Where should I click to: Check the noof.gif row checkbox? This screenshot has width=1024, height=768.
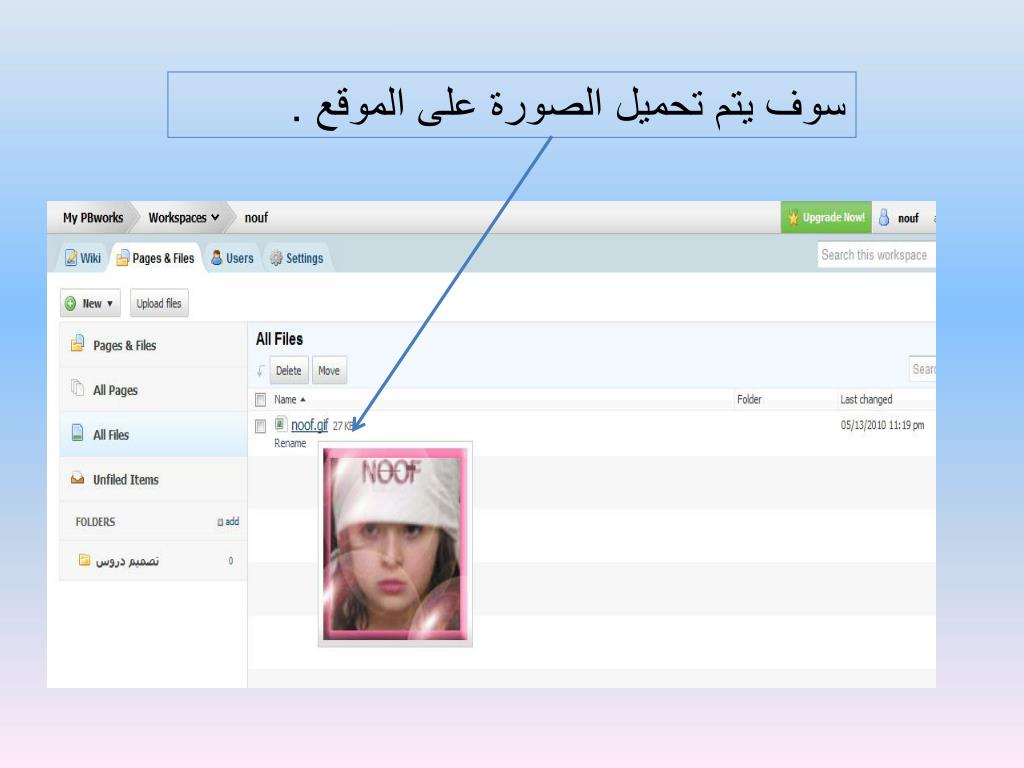pyautogui.click(x=261, y=426)
